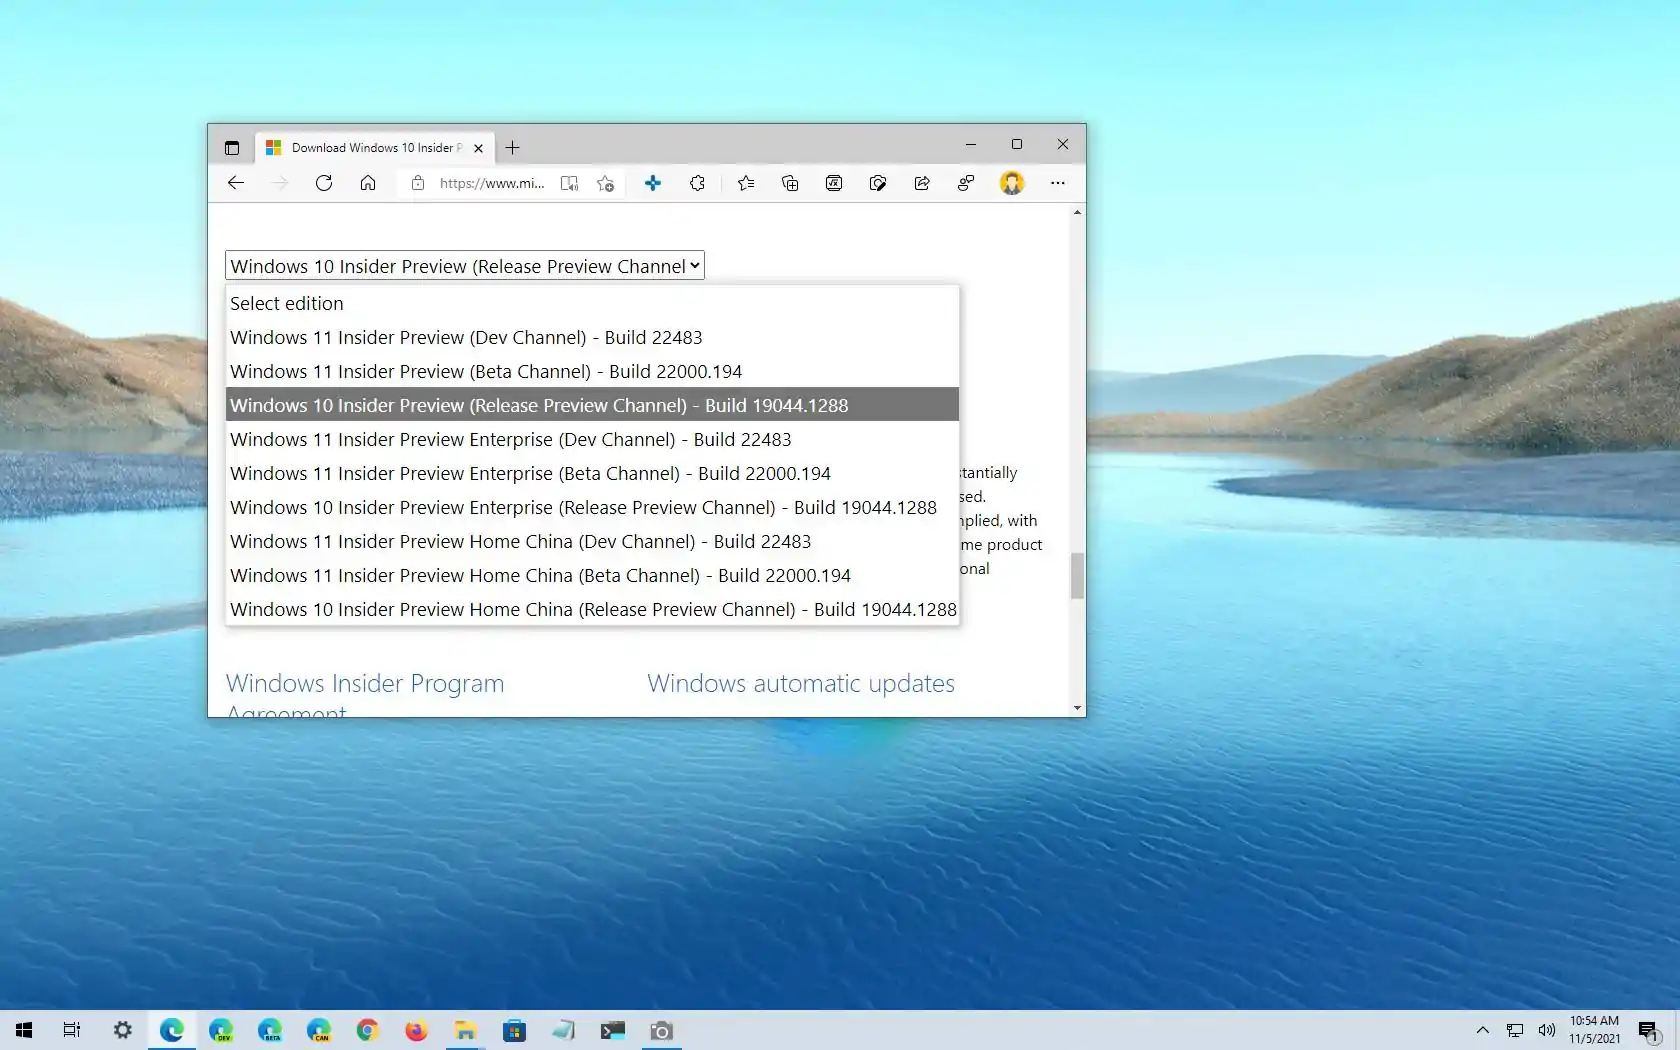The height and width of the screenshot is (1050, 1680).
Task: Open Settings gear from the taskbar
Action: click(x=122, y=1030)
